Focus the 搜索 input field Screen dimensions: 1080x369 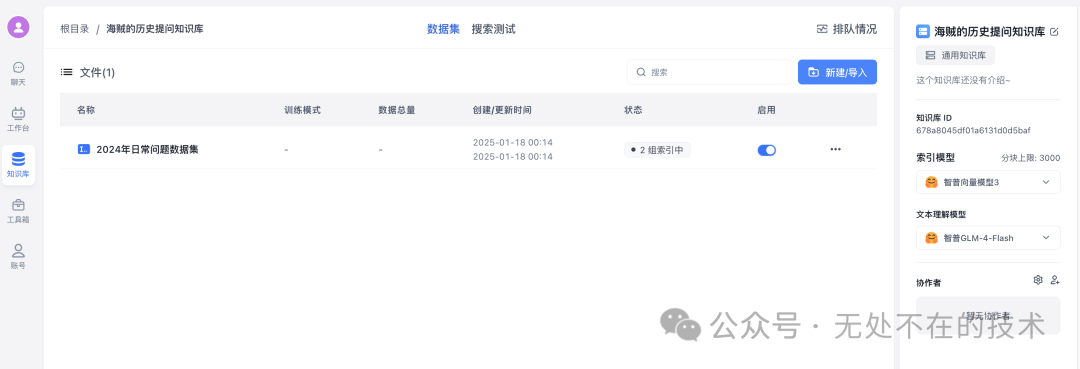pyautogui.click(x=709, y=72)
